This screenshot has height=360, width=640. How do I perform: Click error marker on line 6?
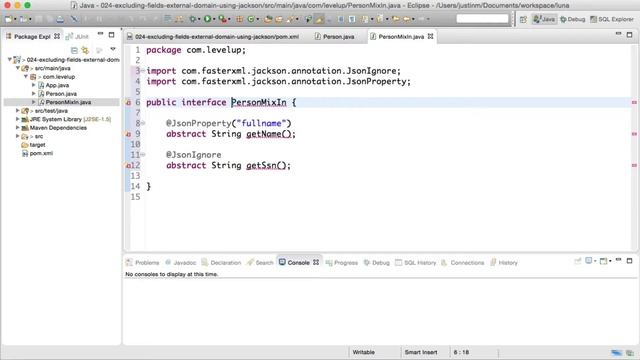point(128,102)
